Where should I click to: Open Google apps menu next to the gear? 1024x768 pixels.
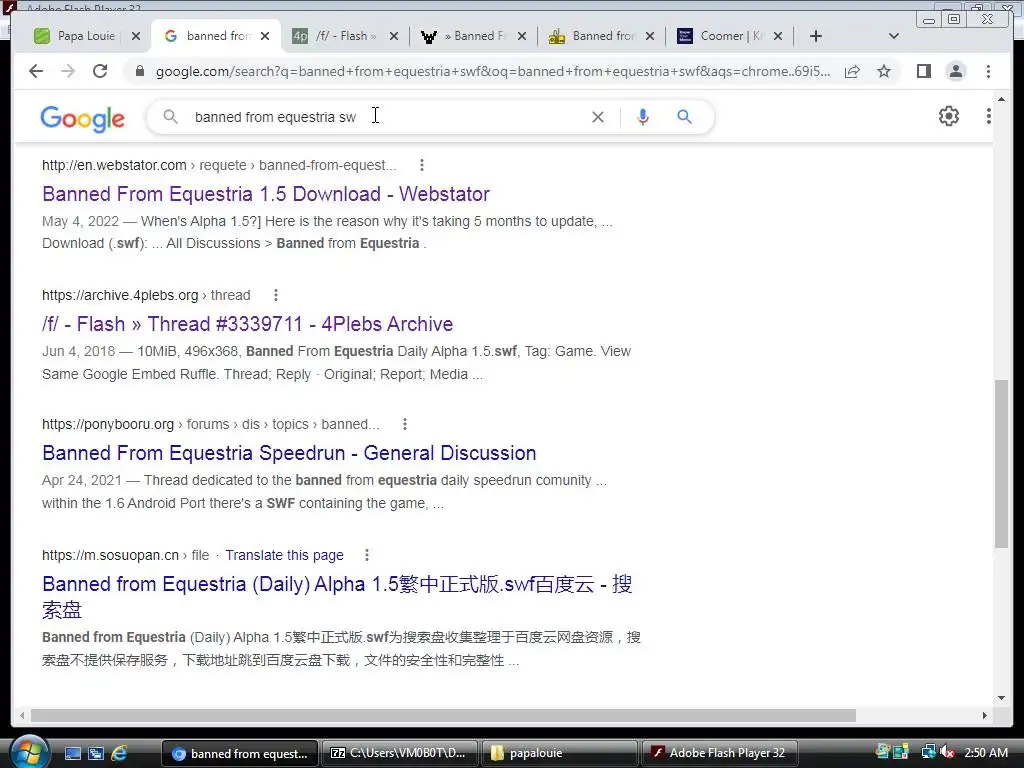tap(988, 116)
